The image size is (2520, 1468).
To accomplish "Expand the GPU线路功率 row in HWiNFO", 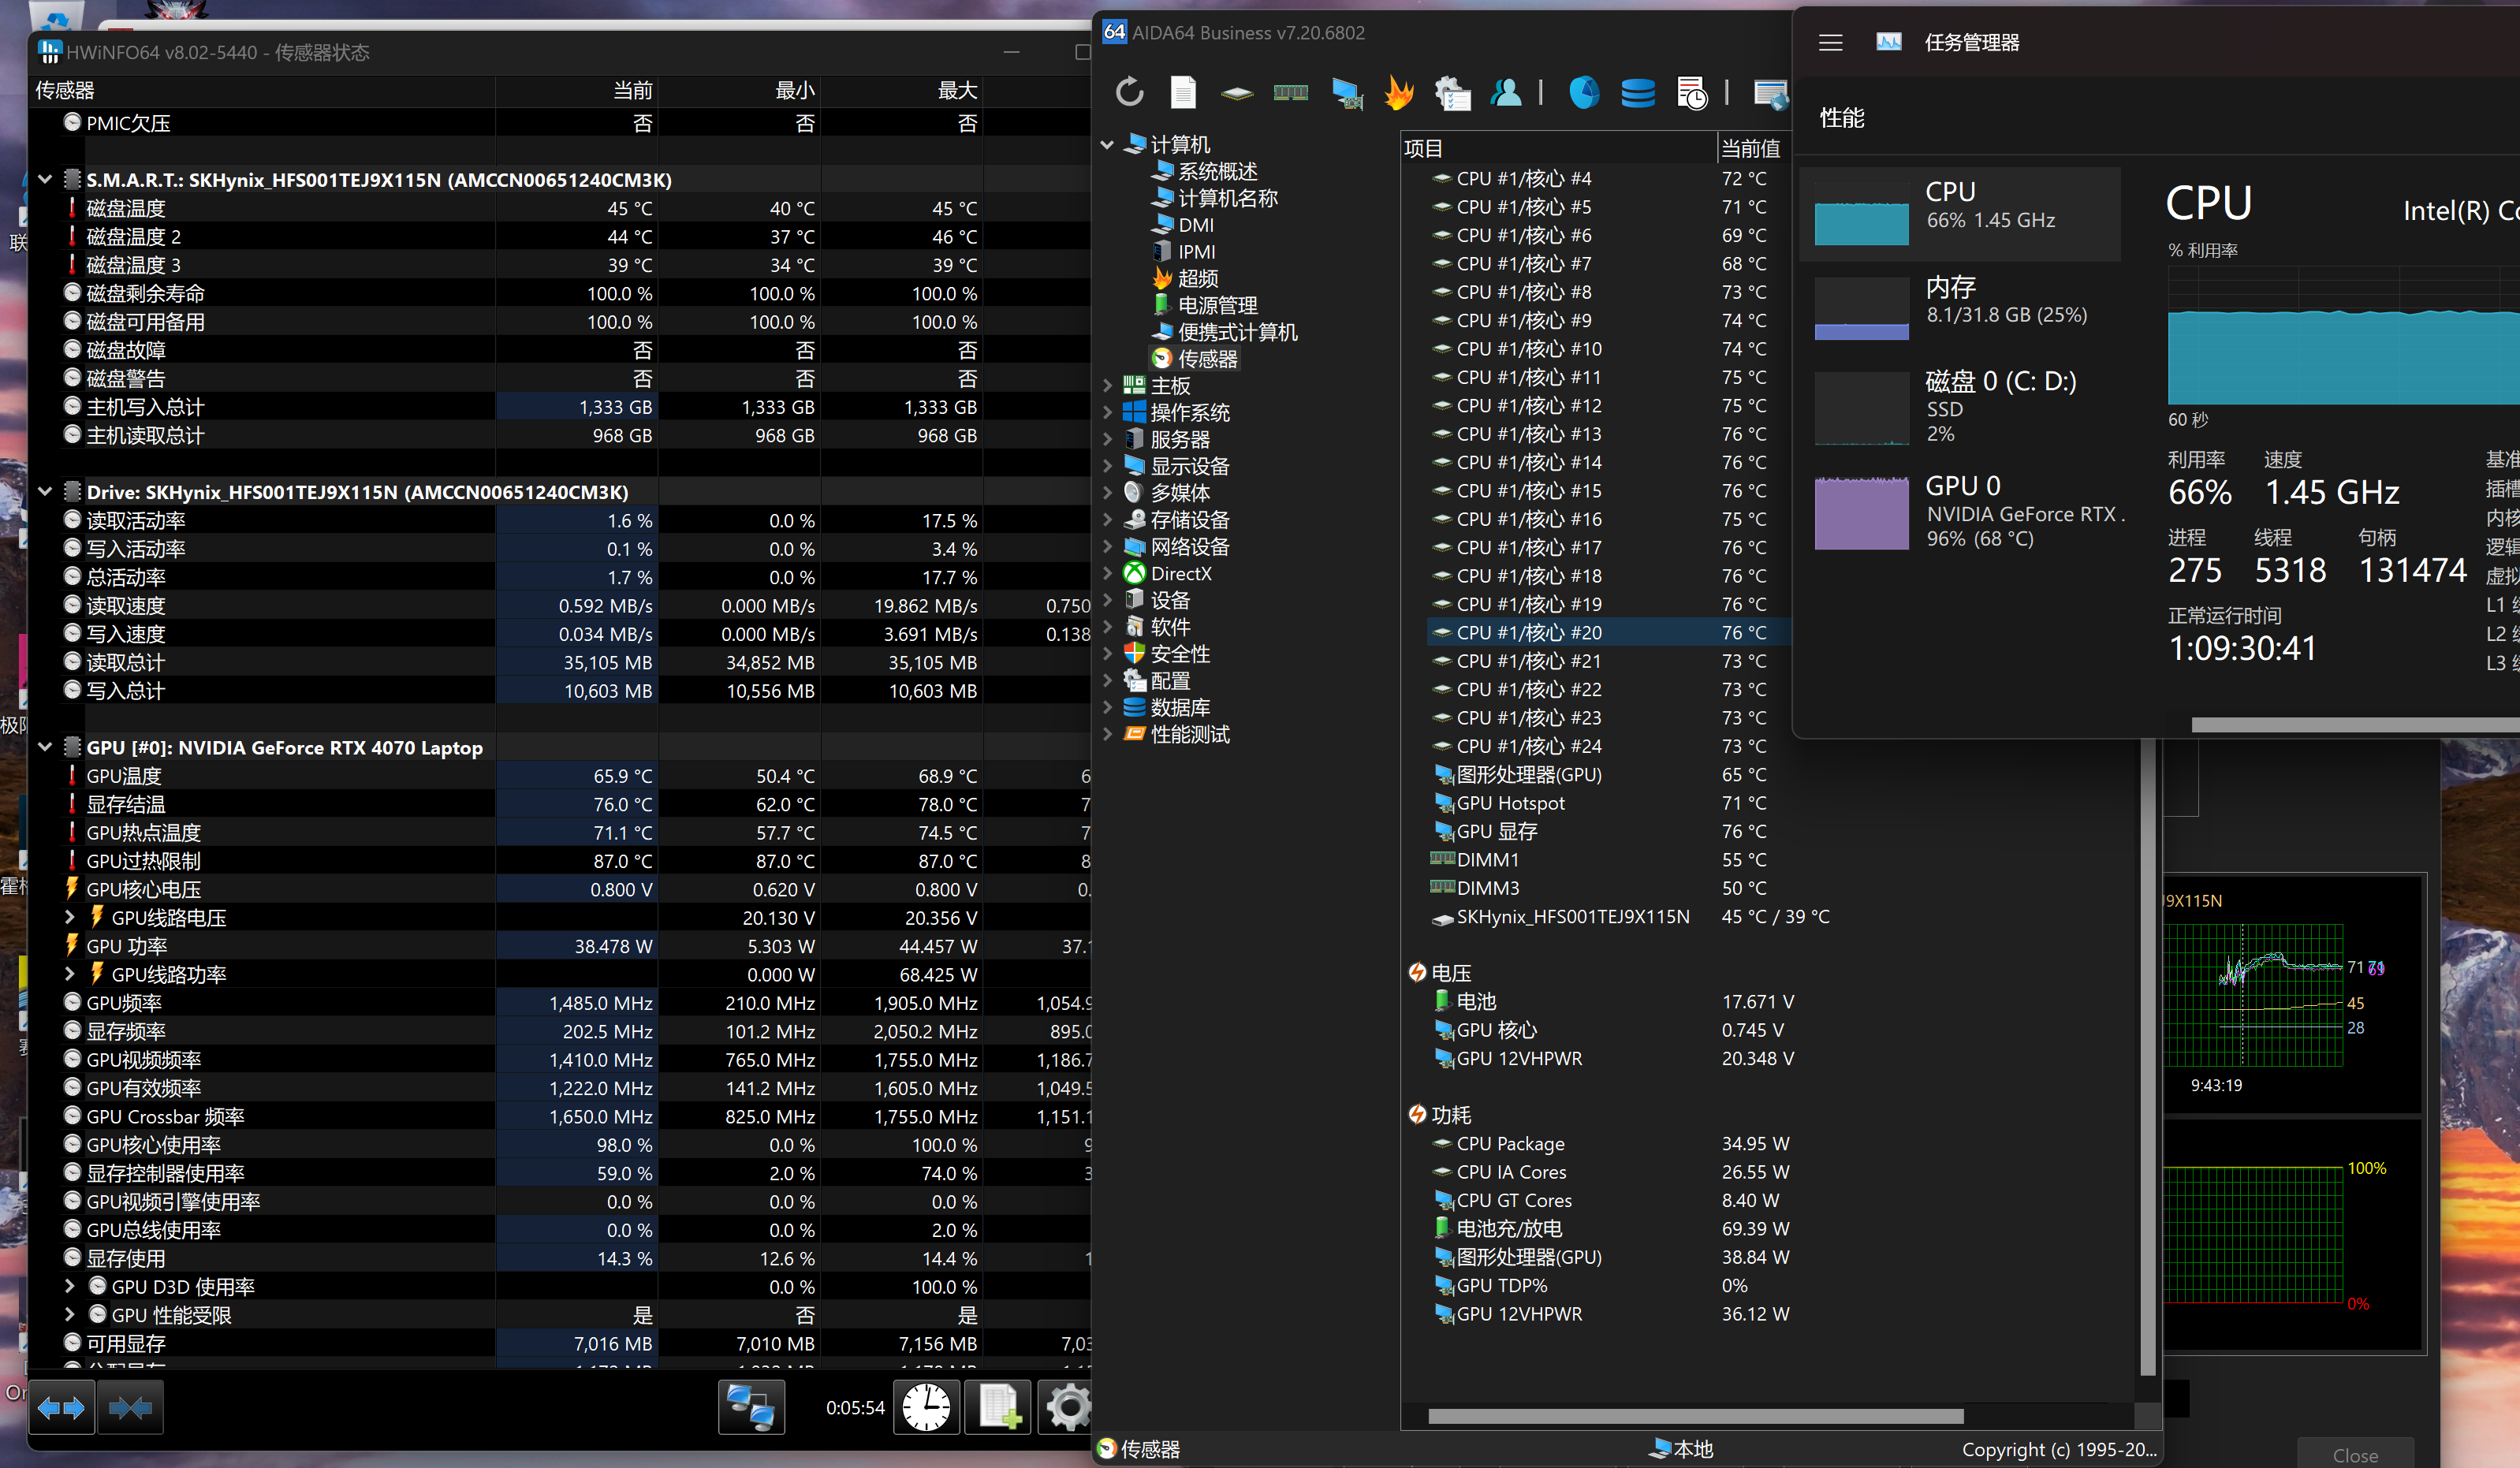I will (x=69, y=973).
